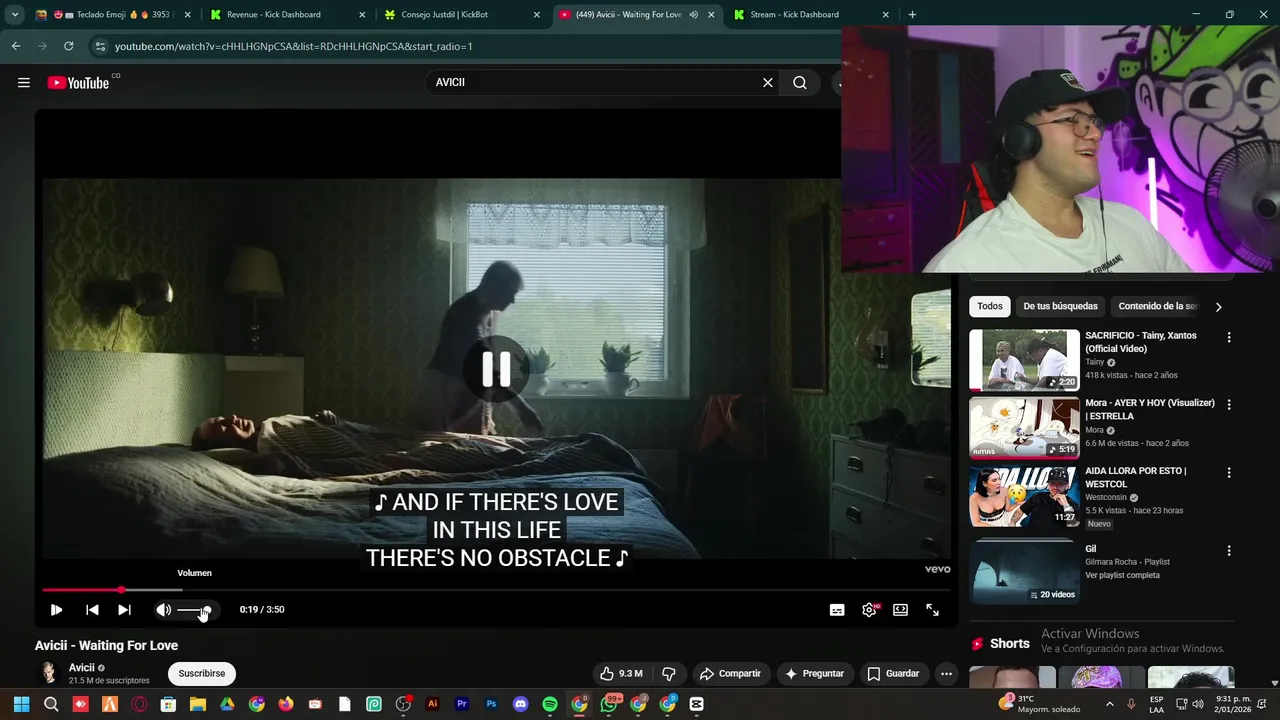The width and height of the screenshot is (1280, 720).
Task: Open Discord from the taskbar
Action: pyautogui.click(x=520, y=704)
